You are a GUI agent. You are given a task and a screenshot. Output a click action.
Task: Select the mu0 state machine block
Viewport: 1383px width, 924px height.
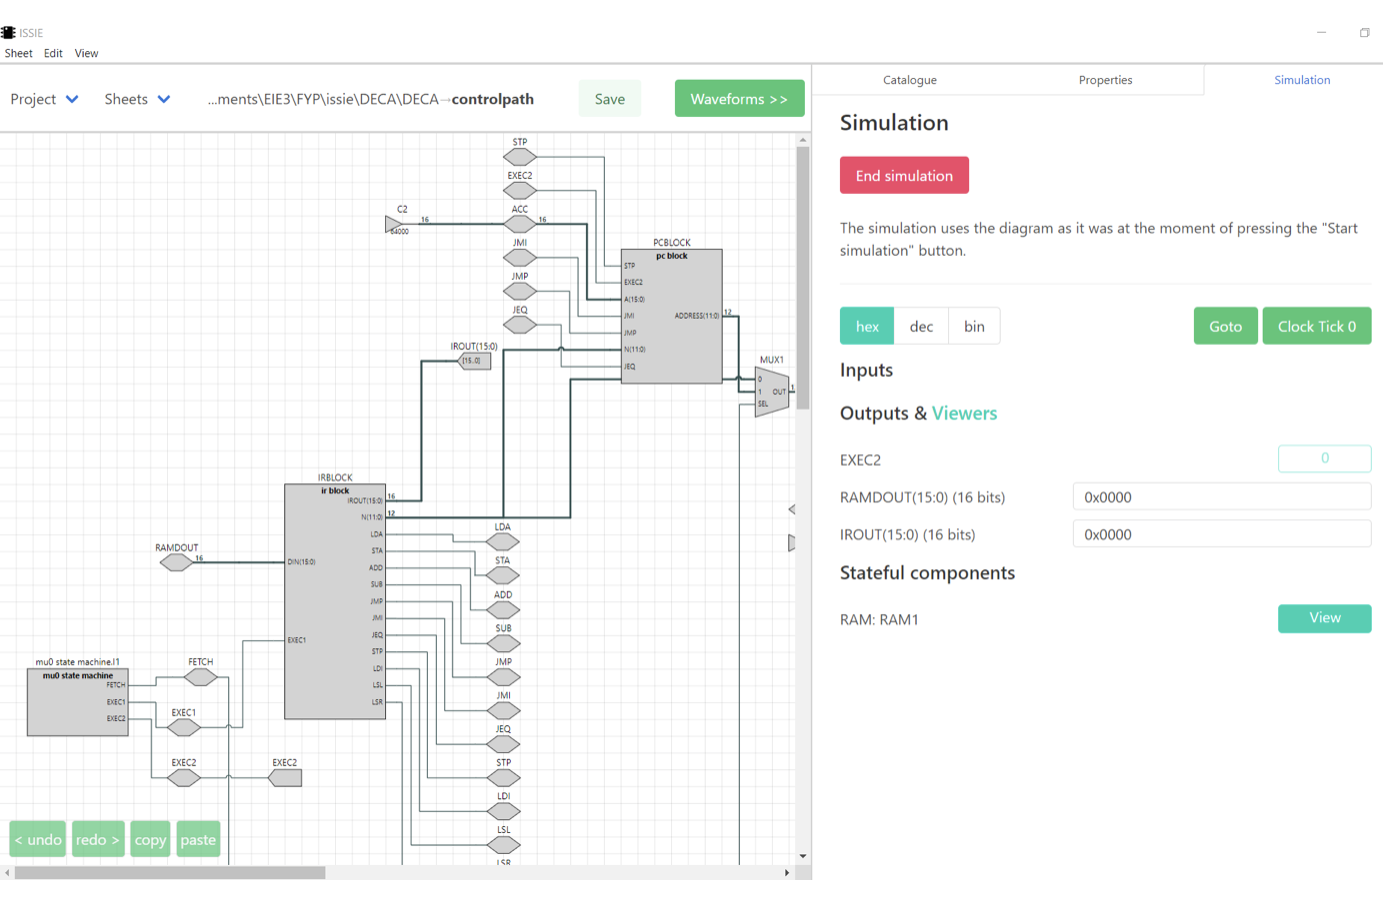77,703
